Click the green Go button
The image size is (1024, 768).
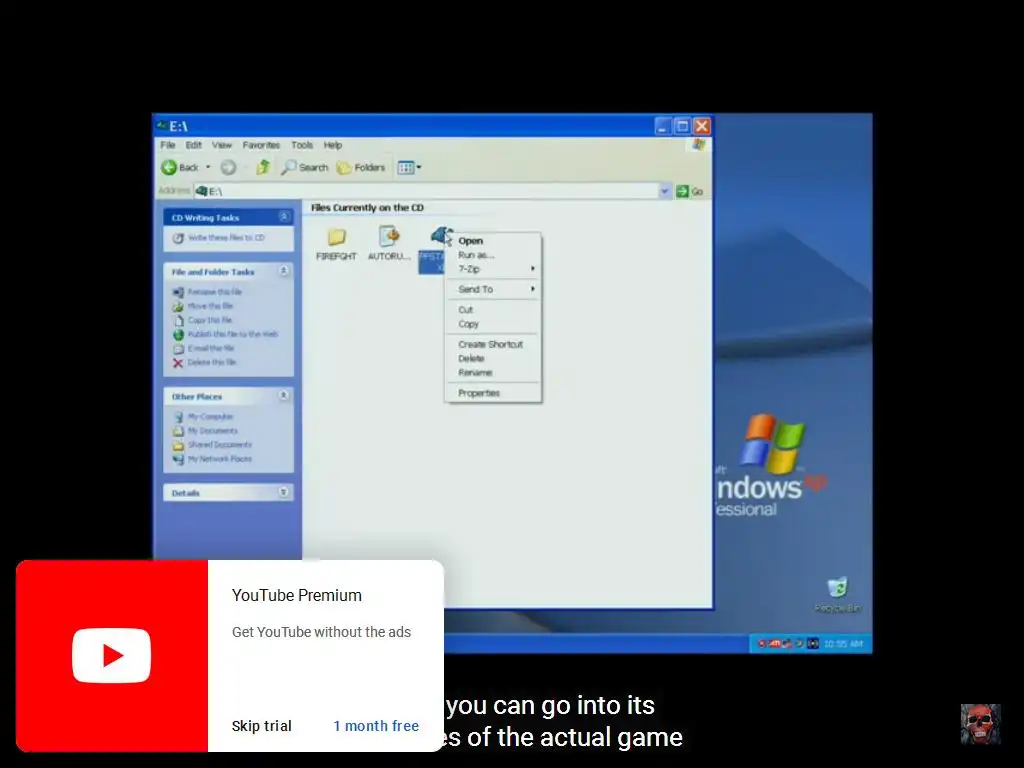coord(690,191)
